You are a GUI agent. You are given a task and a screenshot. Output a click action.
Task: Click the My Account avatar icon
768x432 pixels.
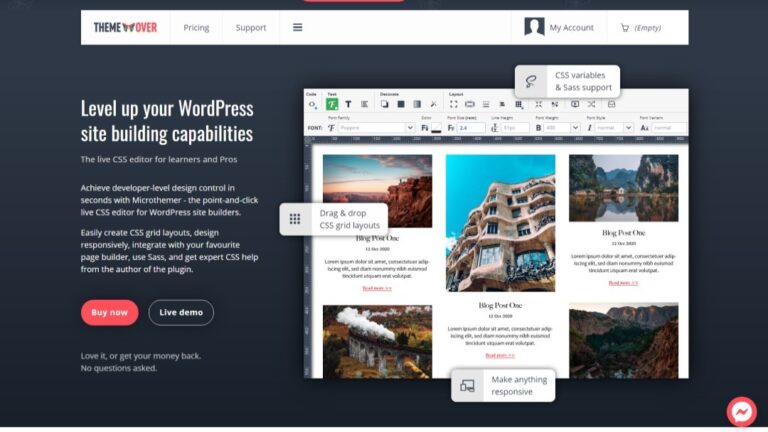click(535, 28)
